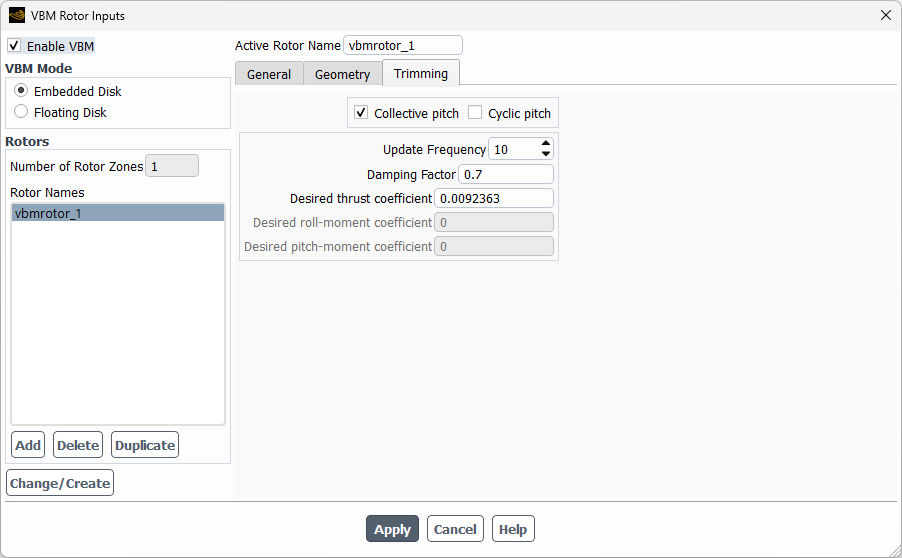
Task: Increase Update Frequency with the up arrow
Action: tap(546, 144)
